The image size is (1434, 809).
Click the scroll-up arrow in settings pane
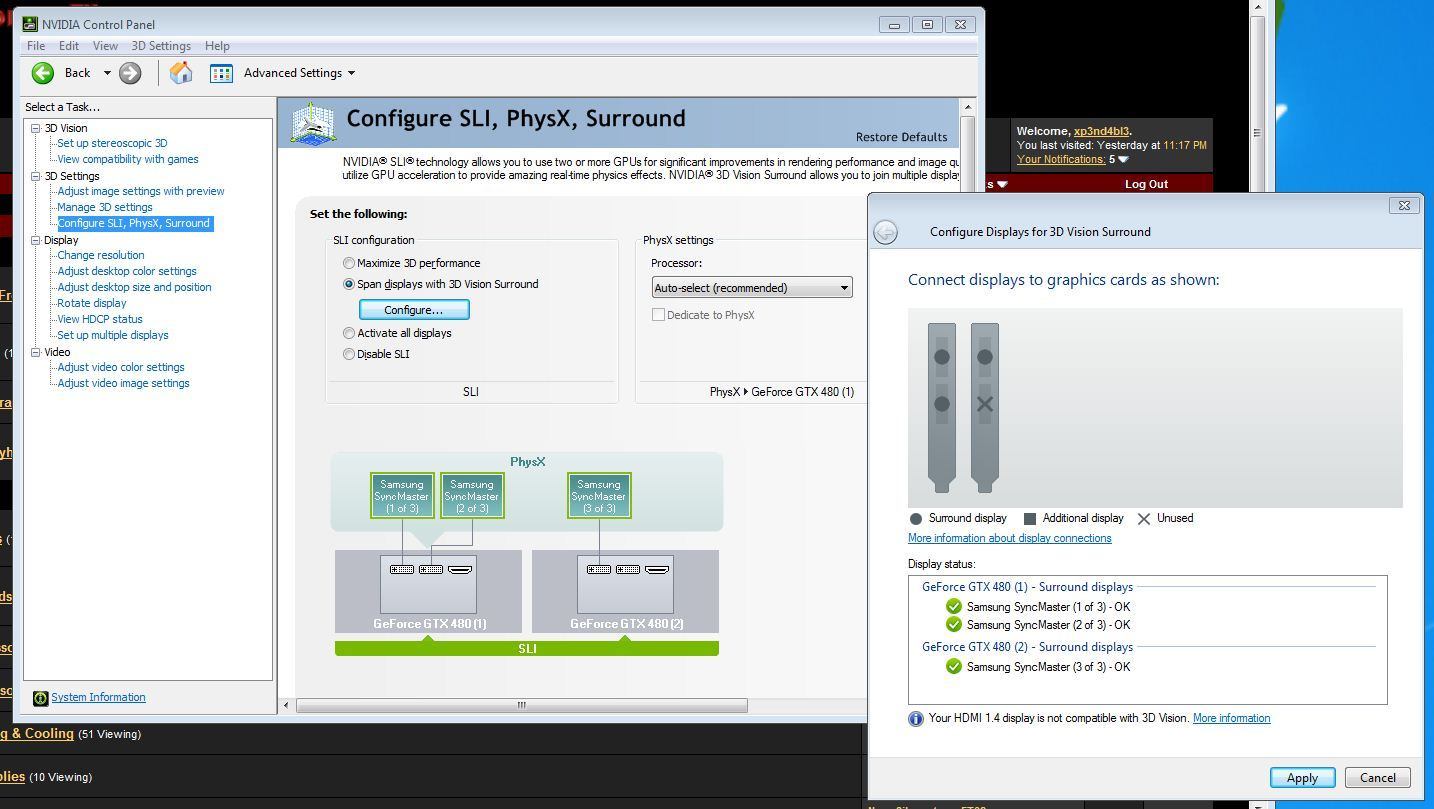pyautogui.click(x=967, y=107)
